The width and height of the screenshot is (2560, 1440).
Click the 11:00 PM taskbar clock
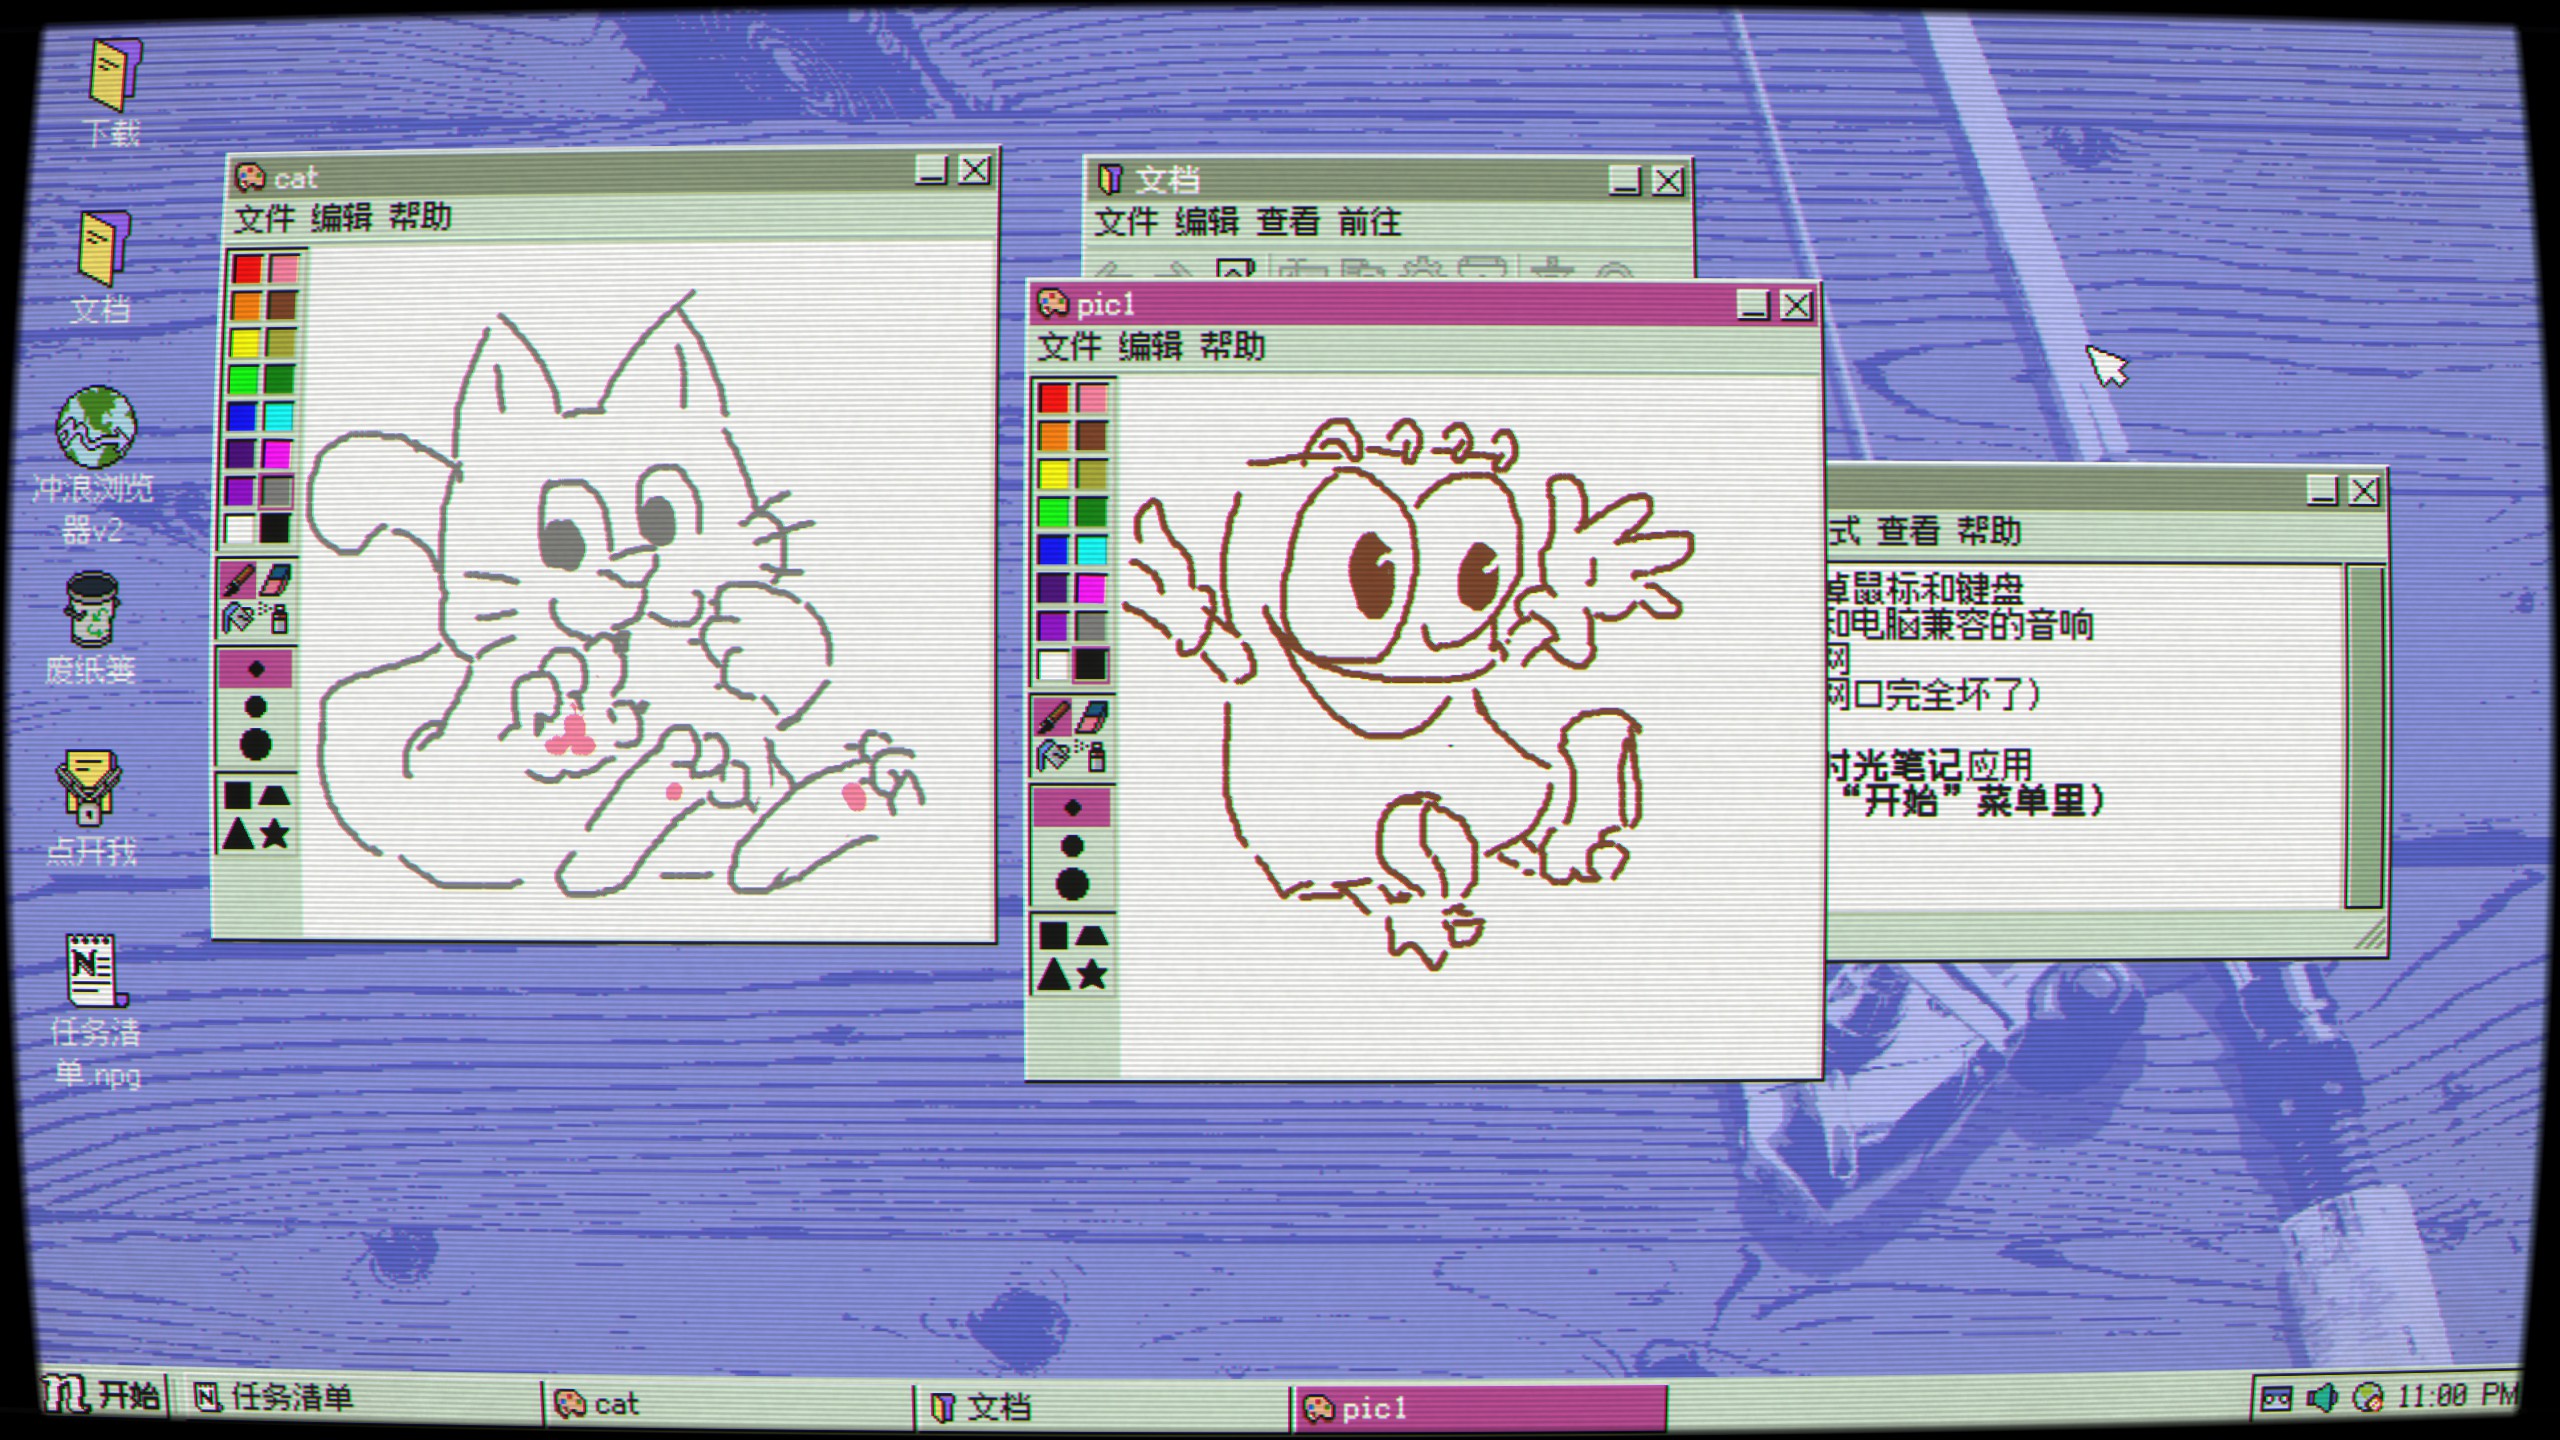2455,1395
